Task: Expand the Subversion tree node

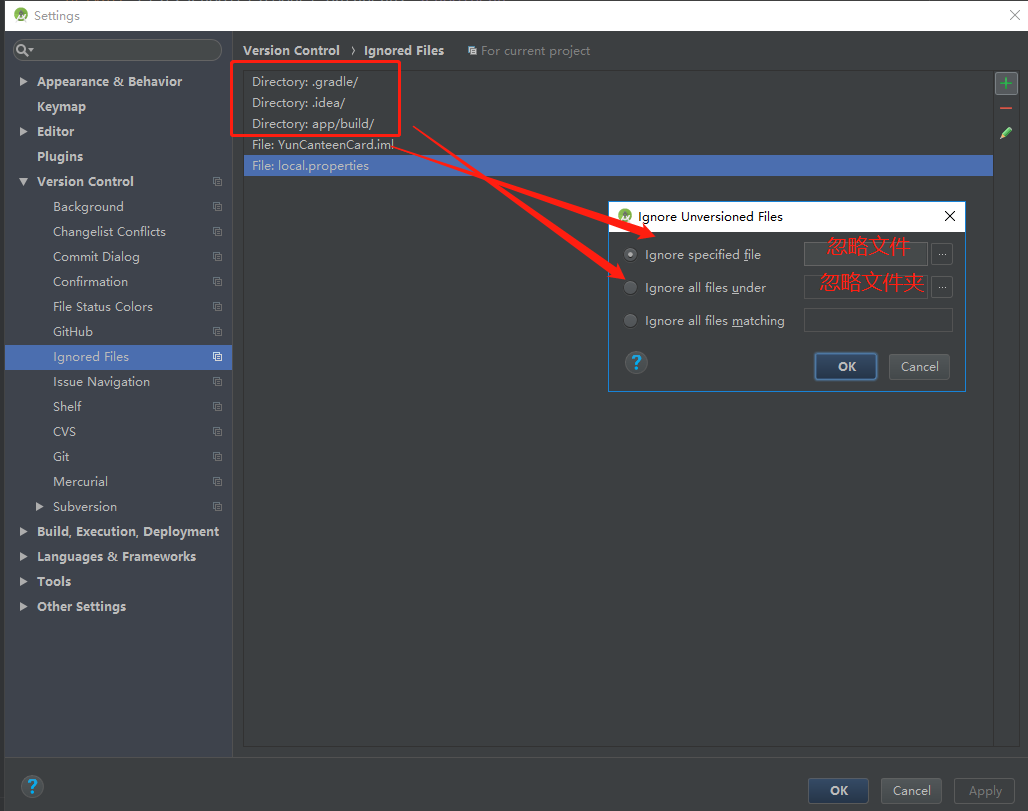Action: tap(41, 506)
